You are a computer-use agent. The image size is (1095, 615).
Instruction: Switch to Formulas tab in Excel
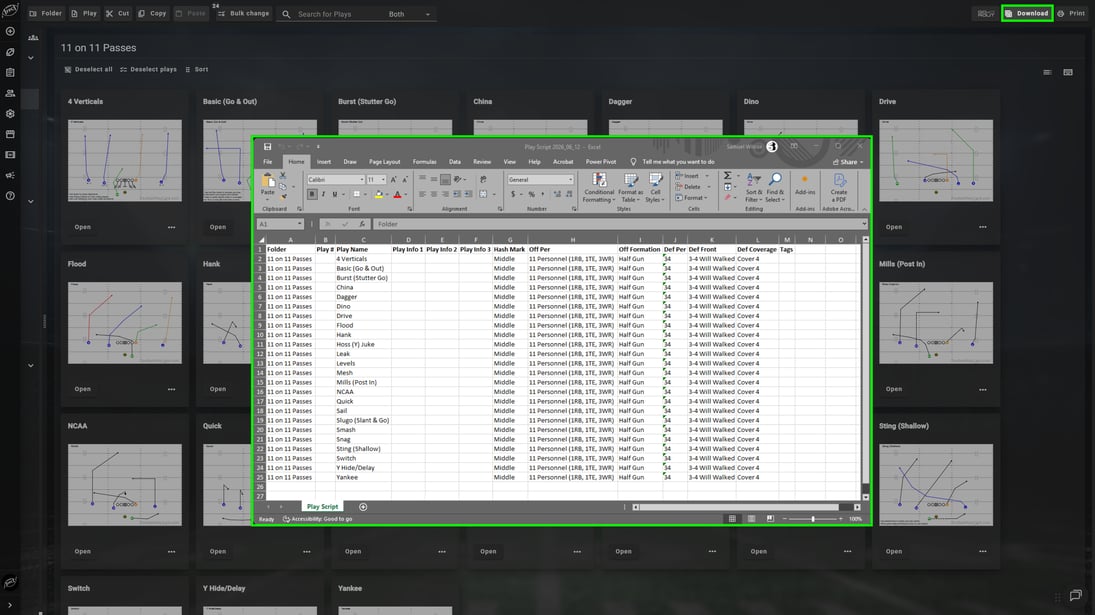coord(424,162)
